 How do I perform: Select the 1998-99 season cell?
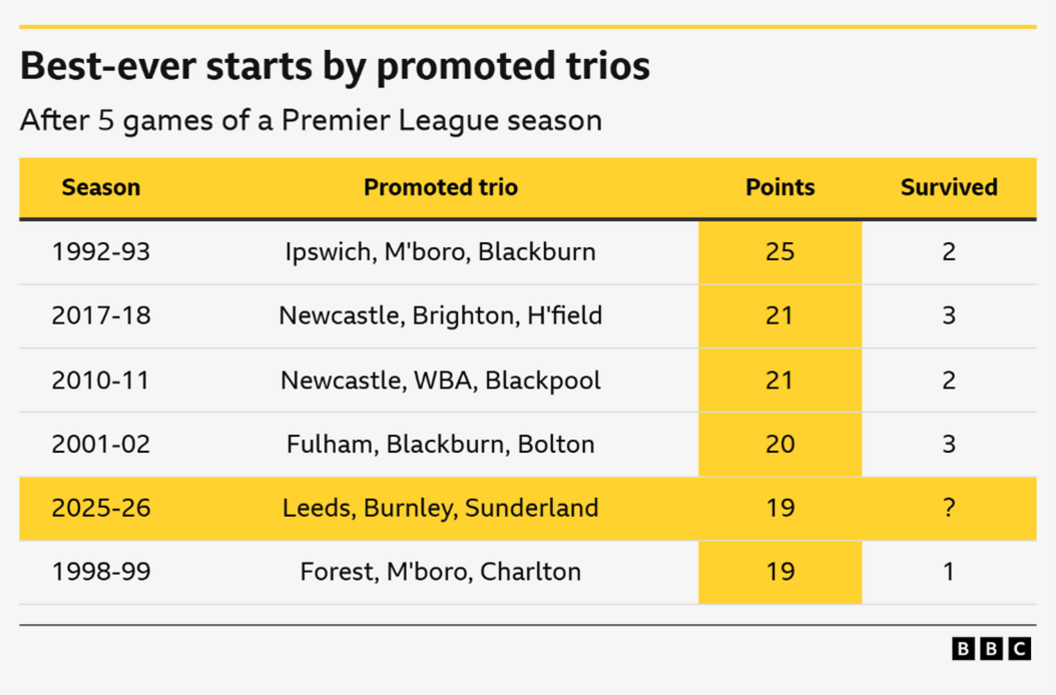pyautogui.click(x=101, y=572)
